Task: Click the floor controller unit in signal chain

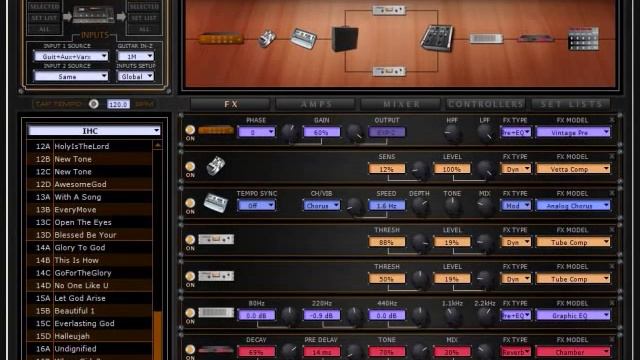Action: (583, 39)
